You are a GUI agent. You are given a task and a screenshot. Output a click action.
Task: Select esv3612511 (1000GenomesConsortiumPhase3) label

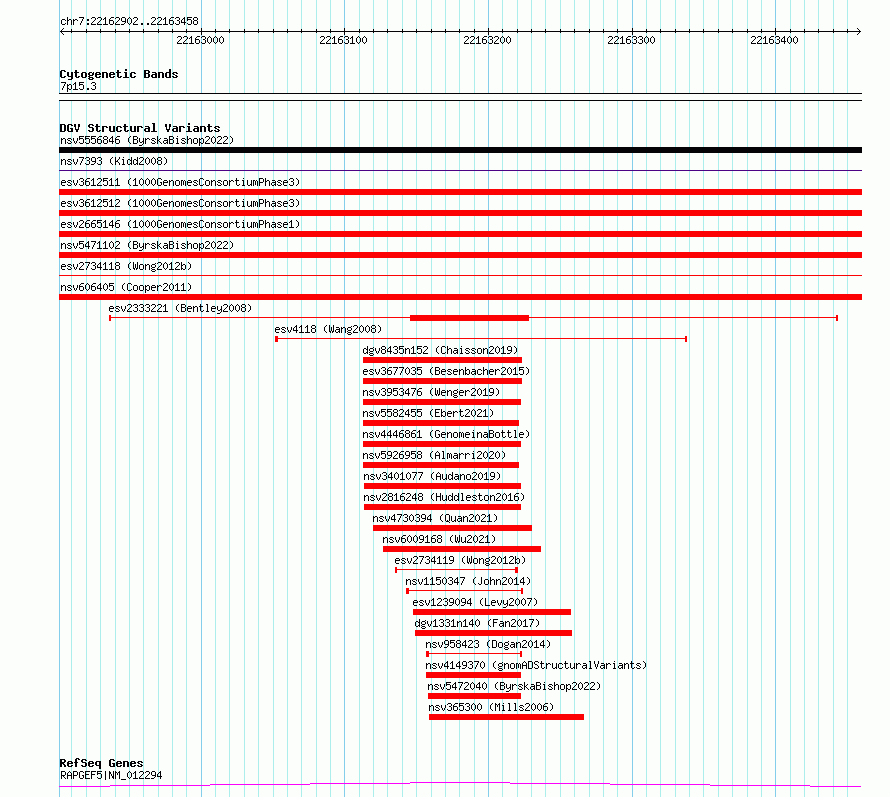180,182
